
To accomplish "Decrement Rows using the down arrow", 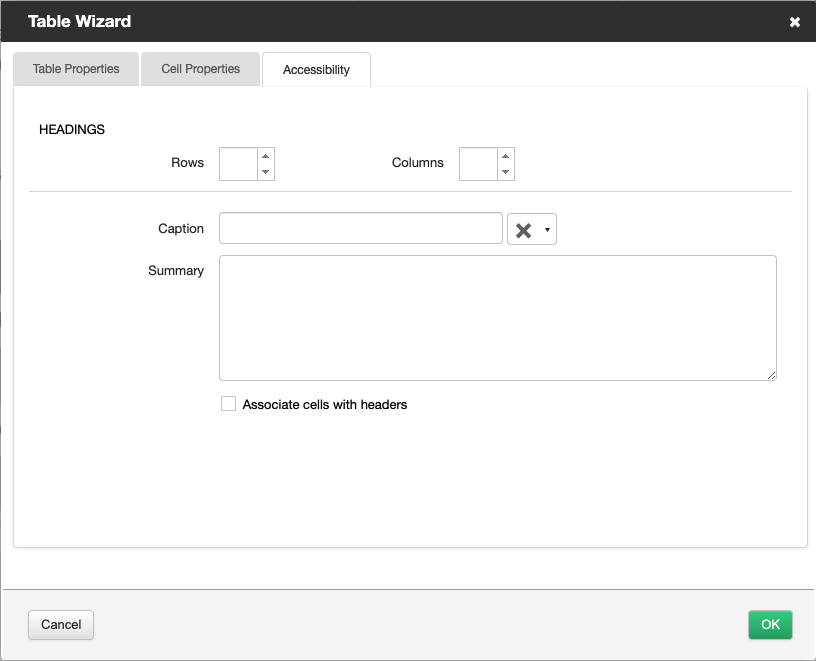I will [x=266, y=171].
